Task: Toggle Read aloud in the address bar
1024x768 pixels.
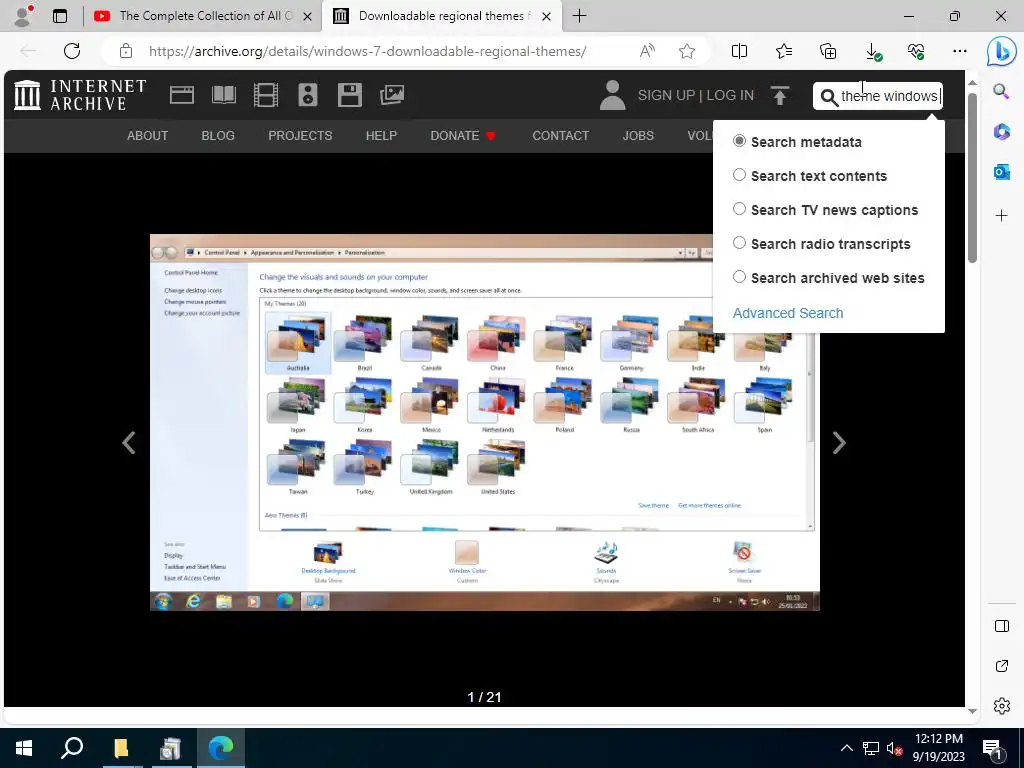Action: pos(647,51)
